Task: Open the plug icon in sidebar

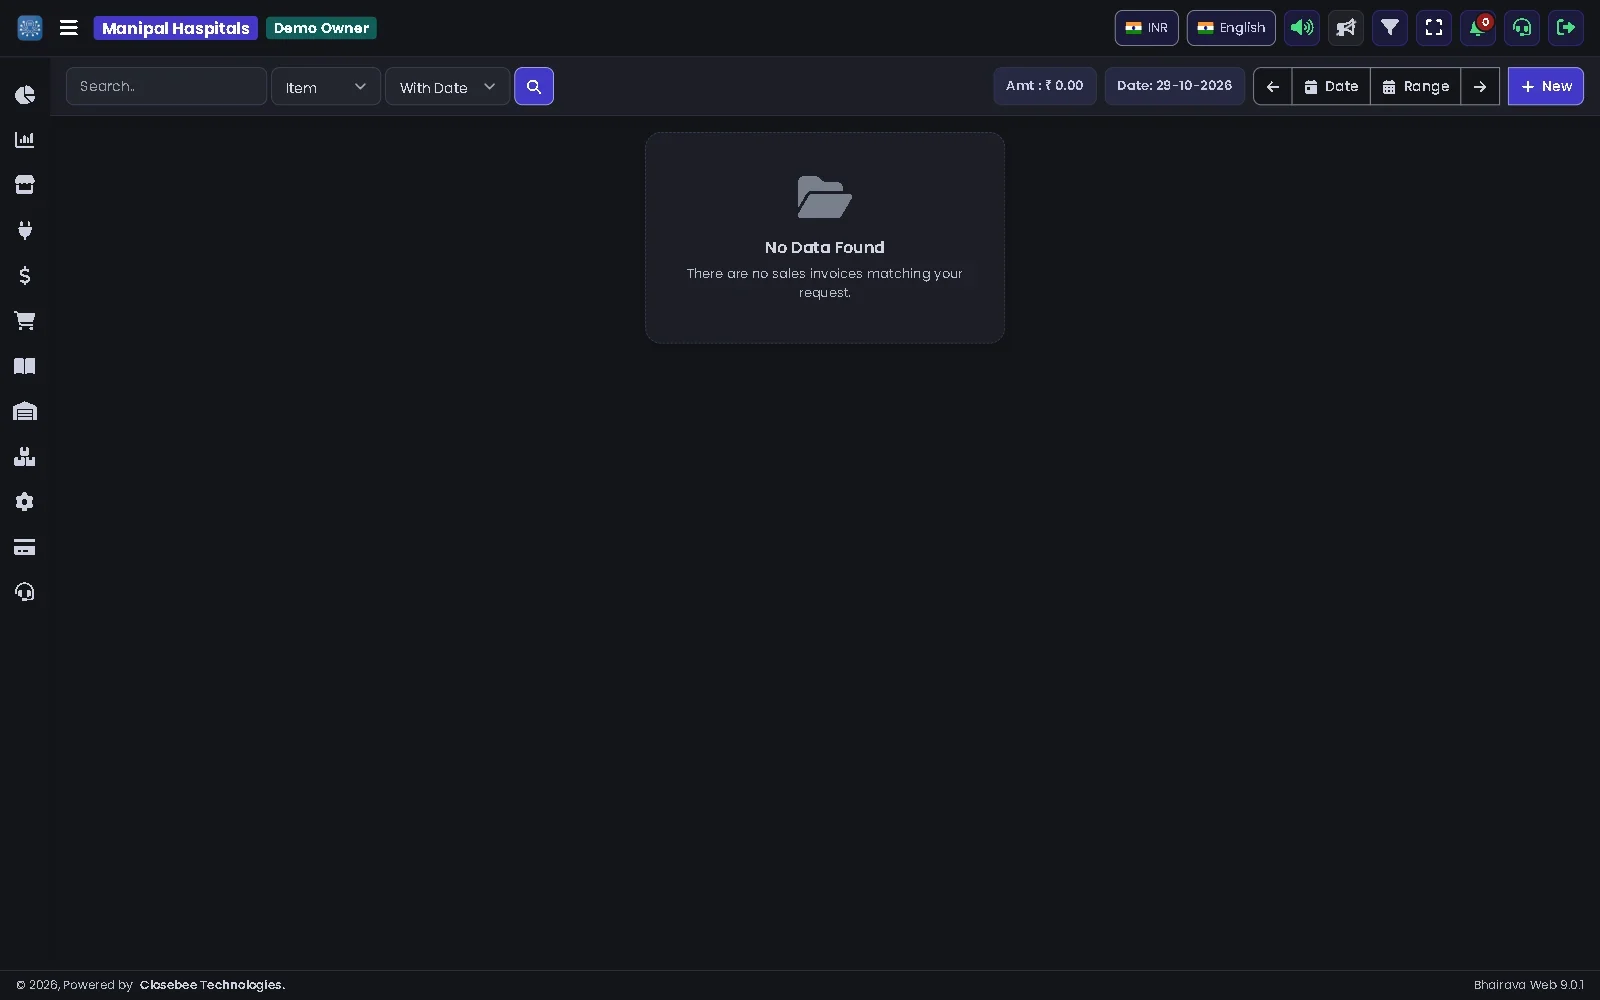Action: click(x=25, y=230)
